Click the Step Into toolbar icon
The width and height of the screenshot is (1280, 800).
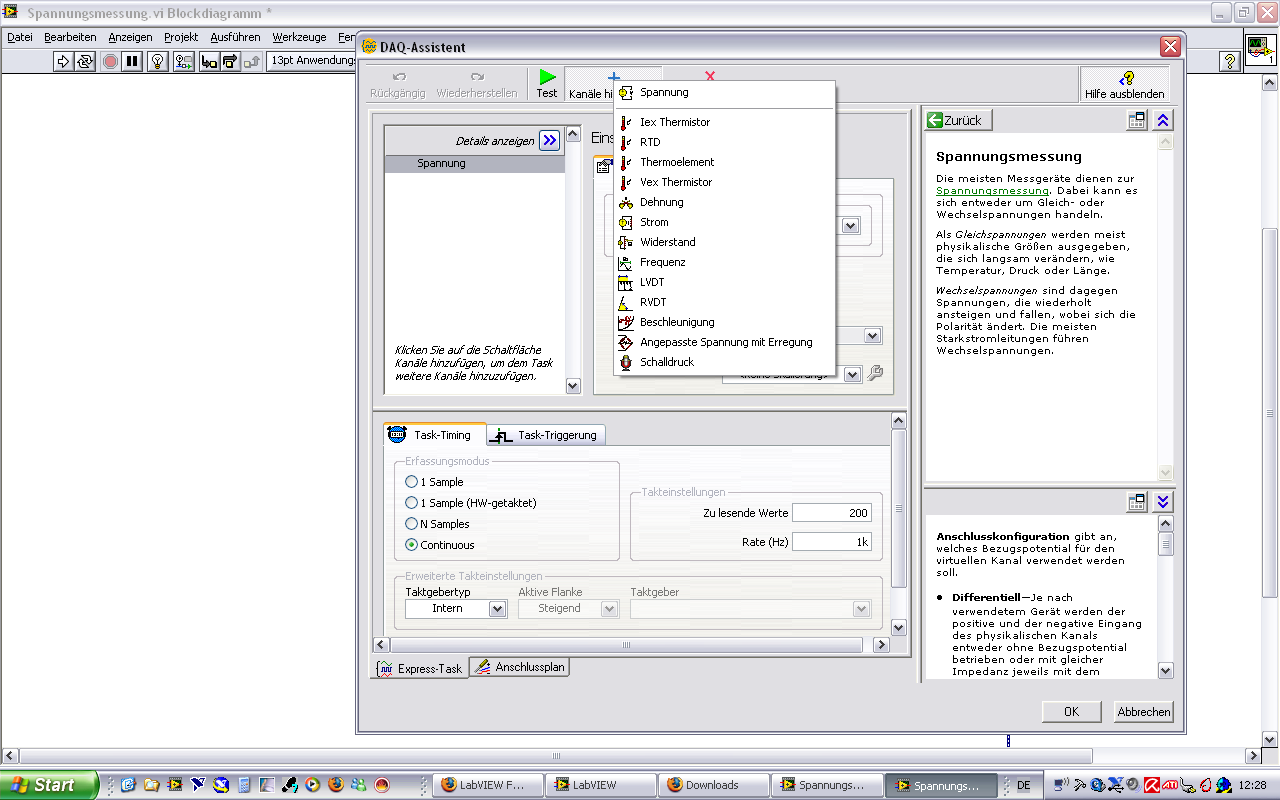209,61
